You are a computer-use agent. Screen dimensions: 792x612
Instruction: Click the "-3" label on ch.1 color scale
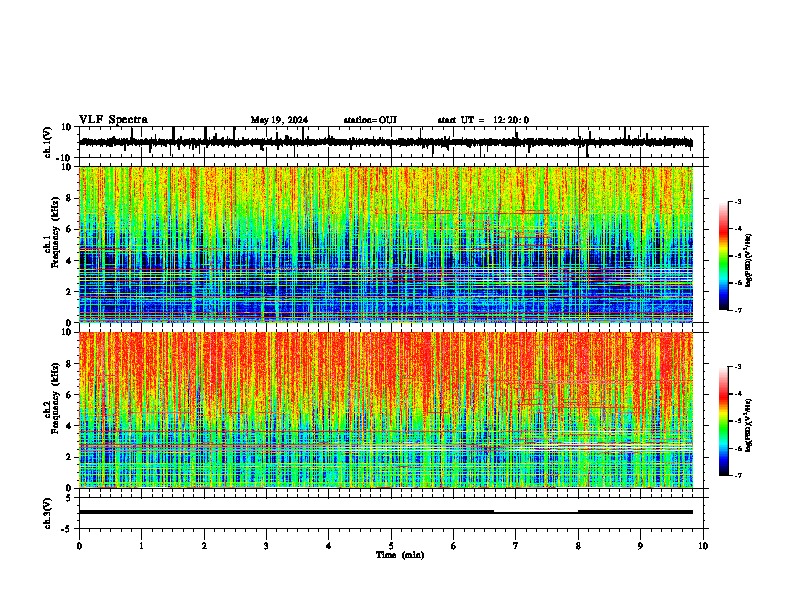pos(738,201)
